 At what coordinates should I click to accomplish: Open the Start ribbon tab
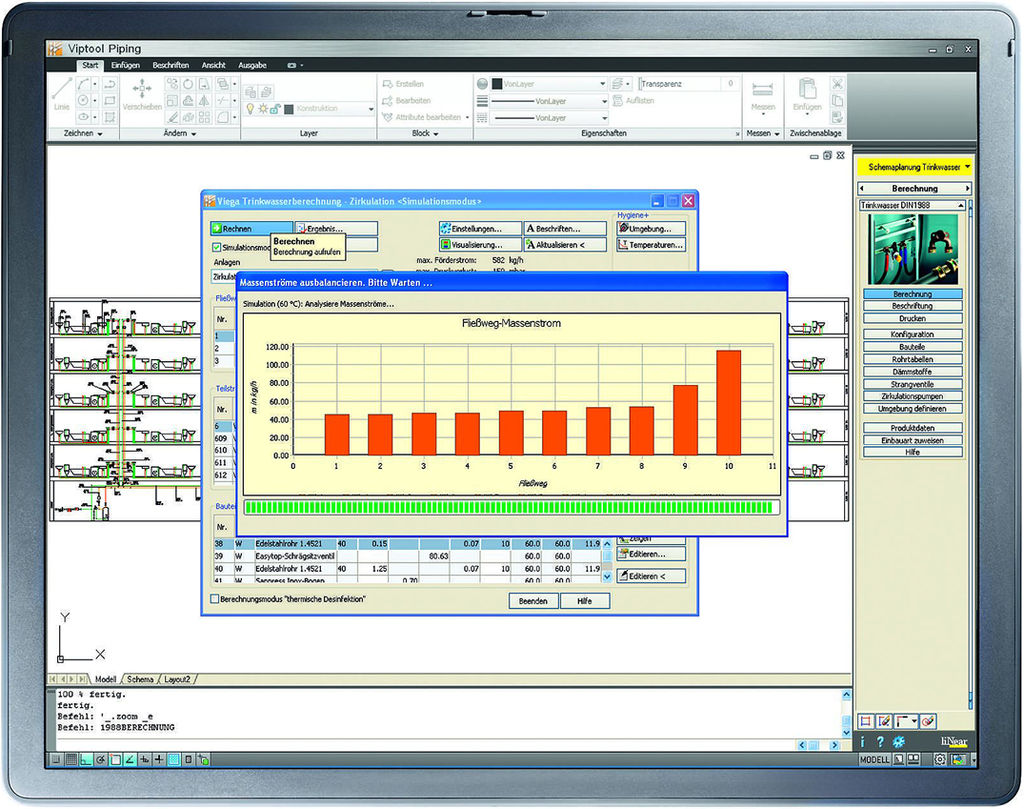[90, 65]
